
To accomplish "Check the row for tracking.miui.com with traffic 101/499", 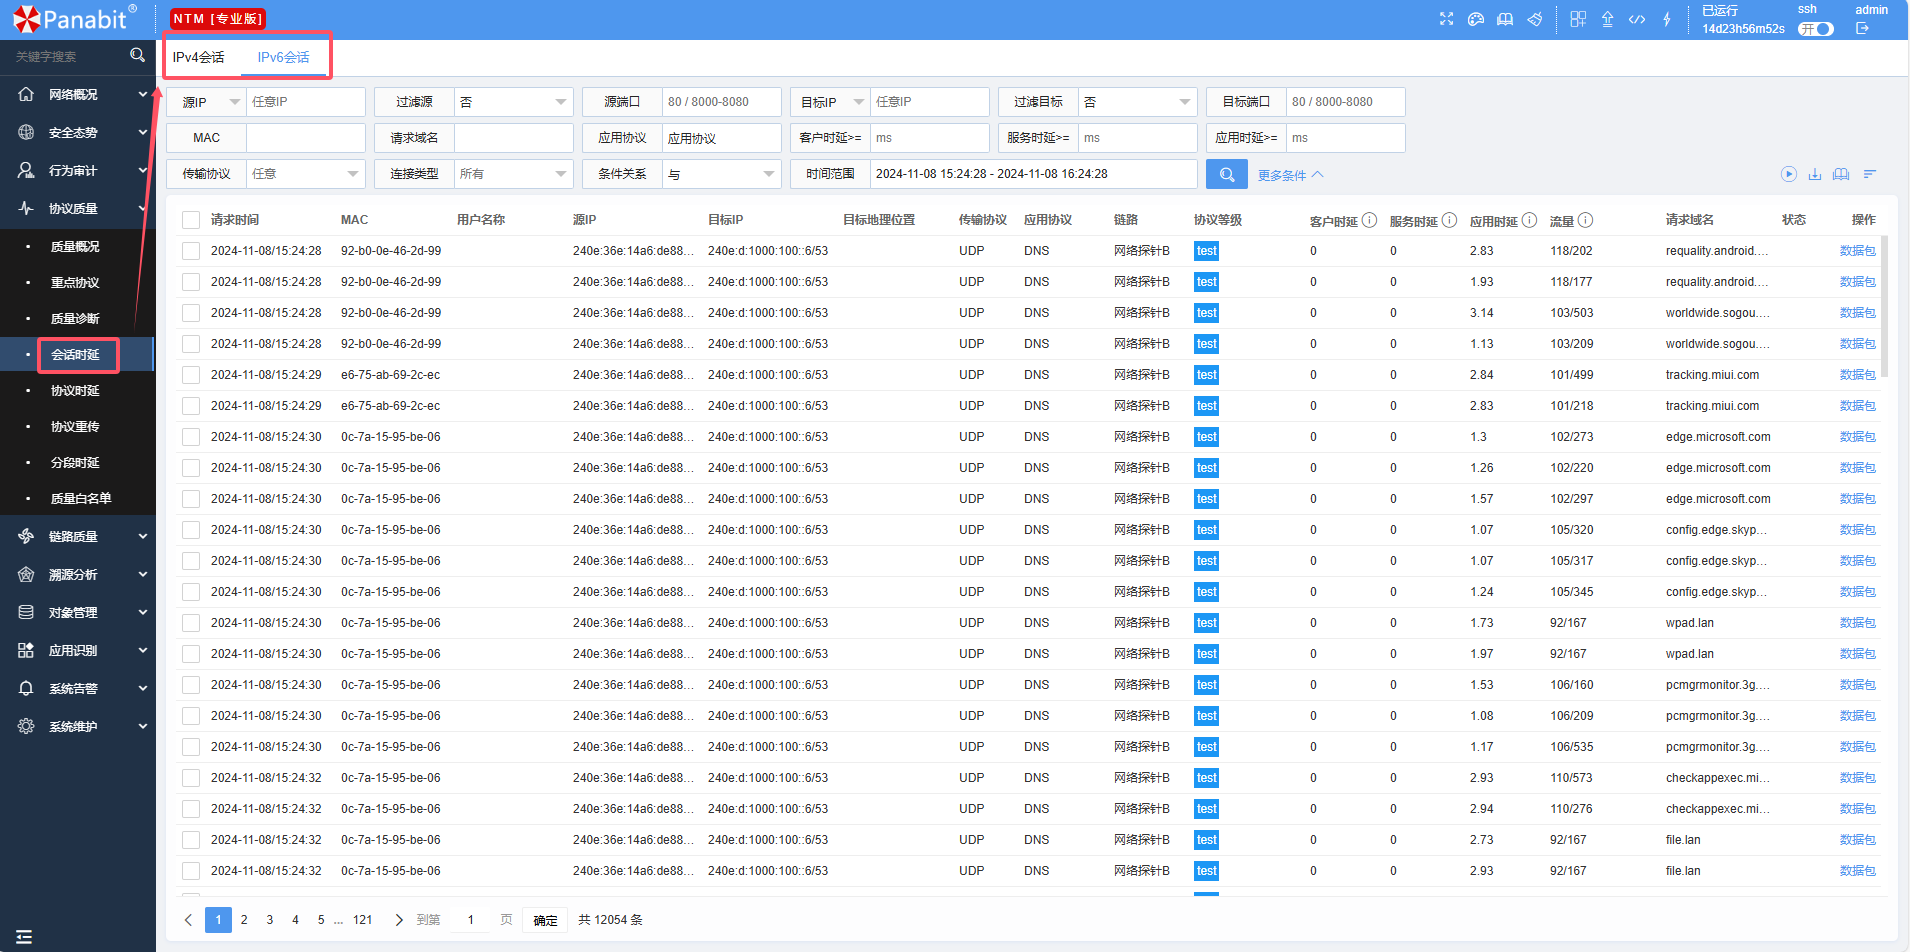I will pyautogui.click(x=190, y=375).
